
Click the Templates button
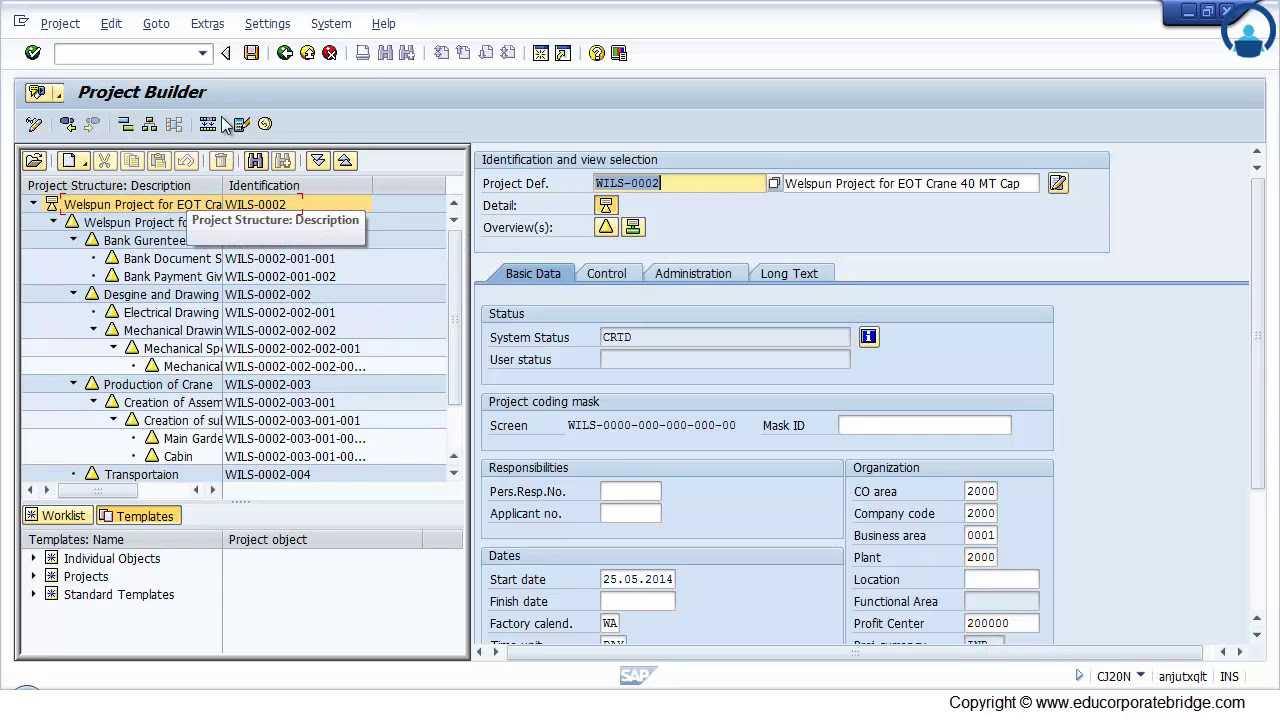click(x=138, y=516)
